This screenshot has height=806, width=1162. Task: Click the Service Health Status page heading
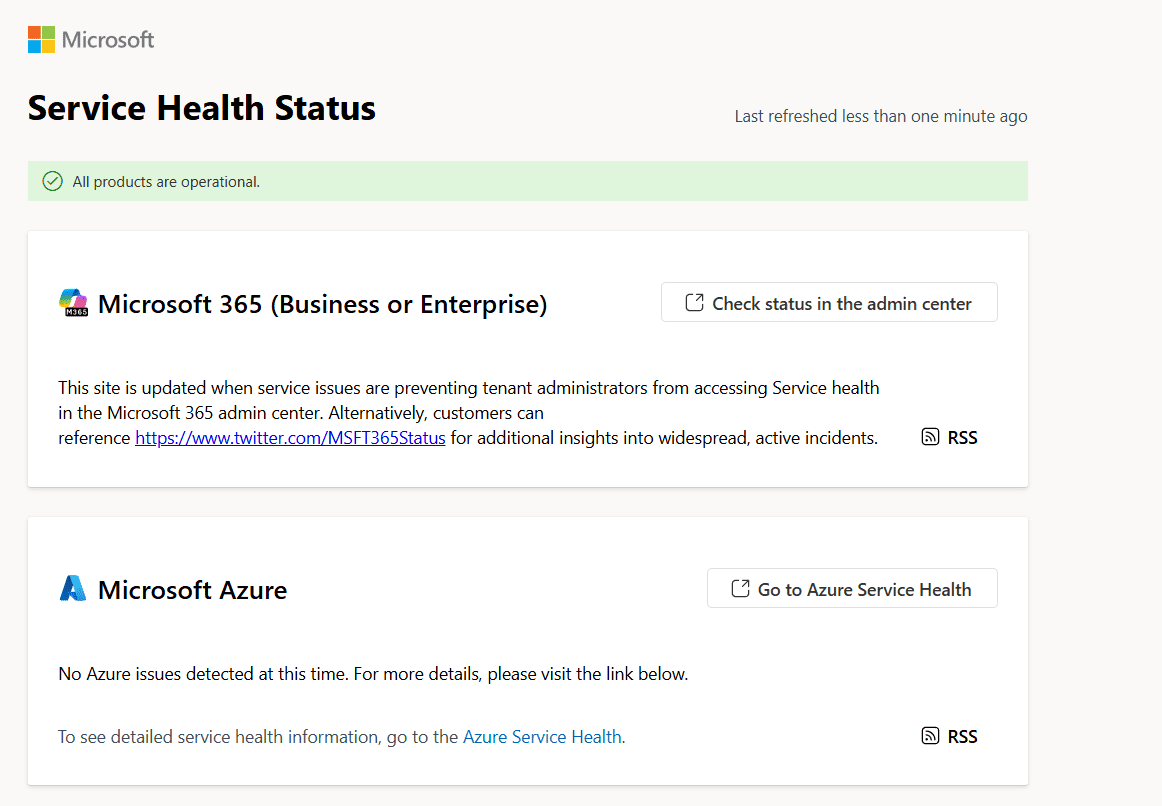pos(202,108)
